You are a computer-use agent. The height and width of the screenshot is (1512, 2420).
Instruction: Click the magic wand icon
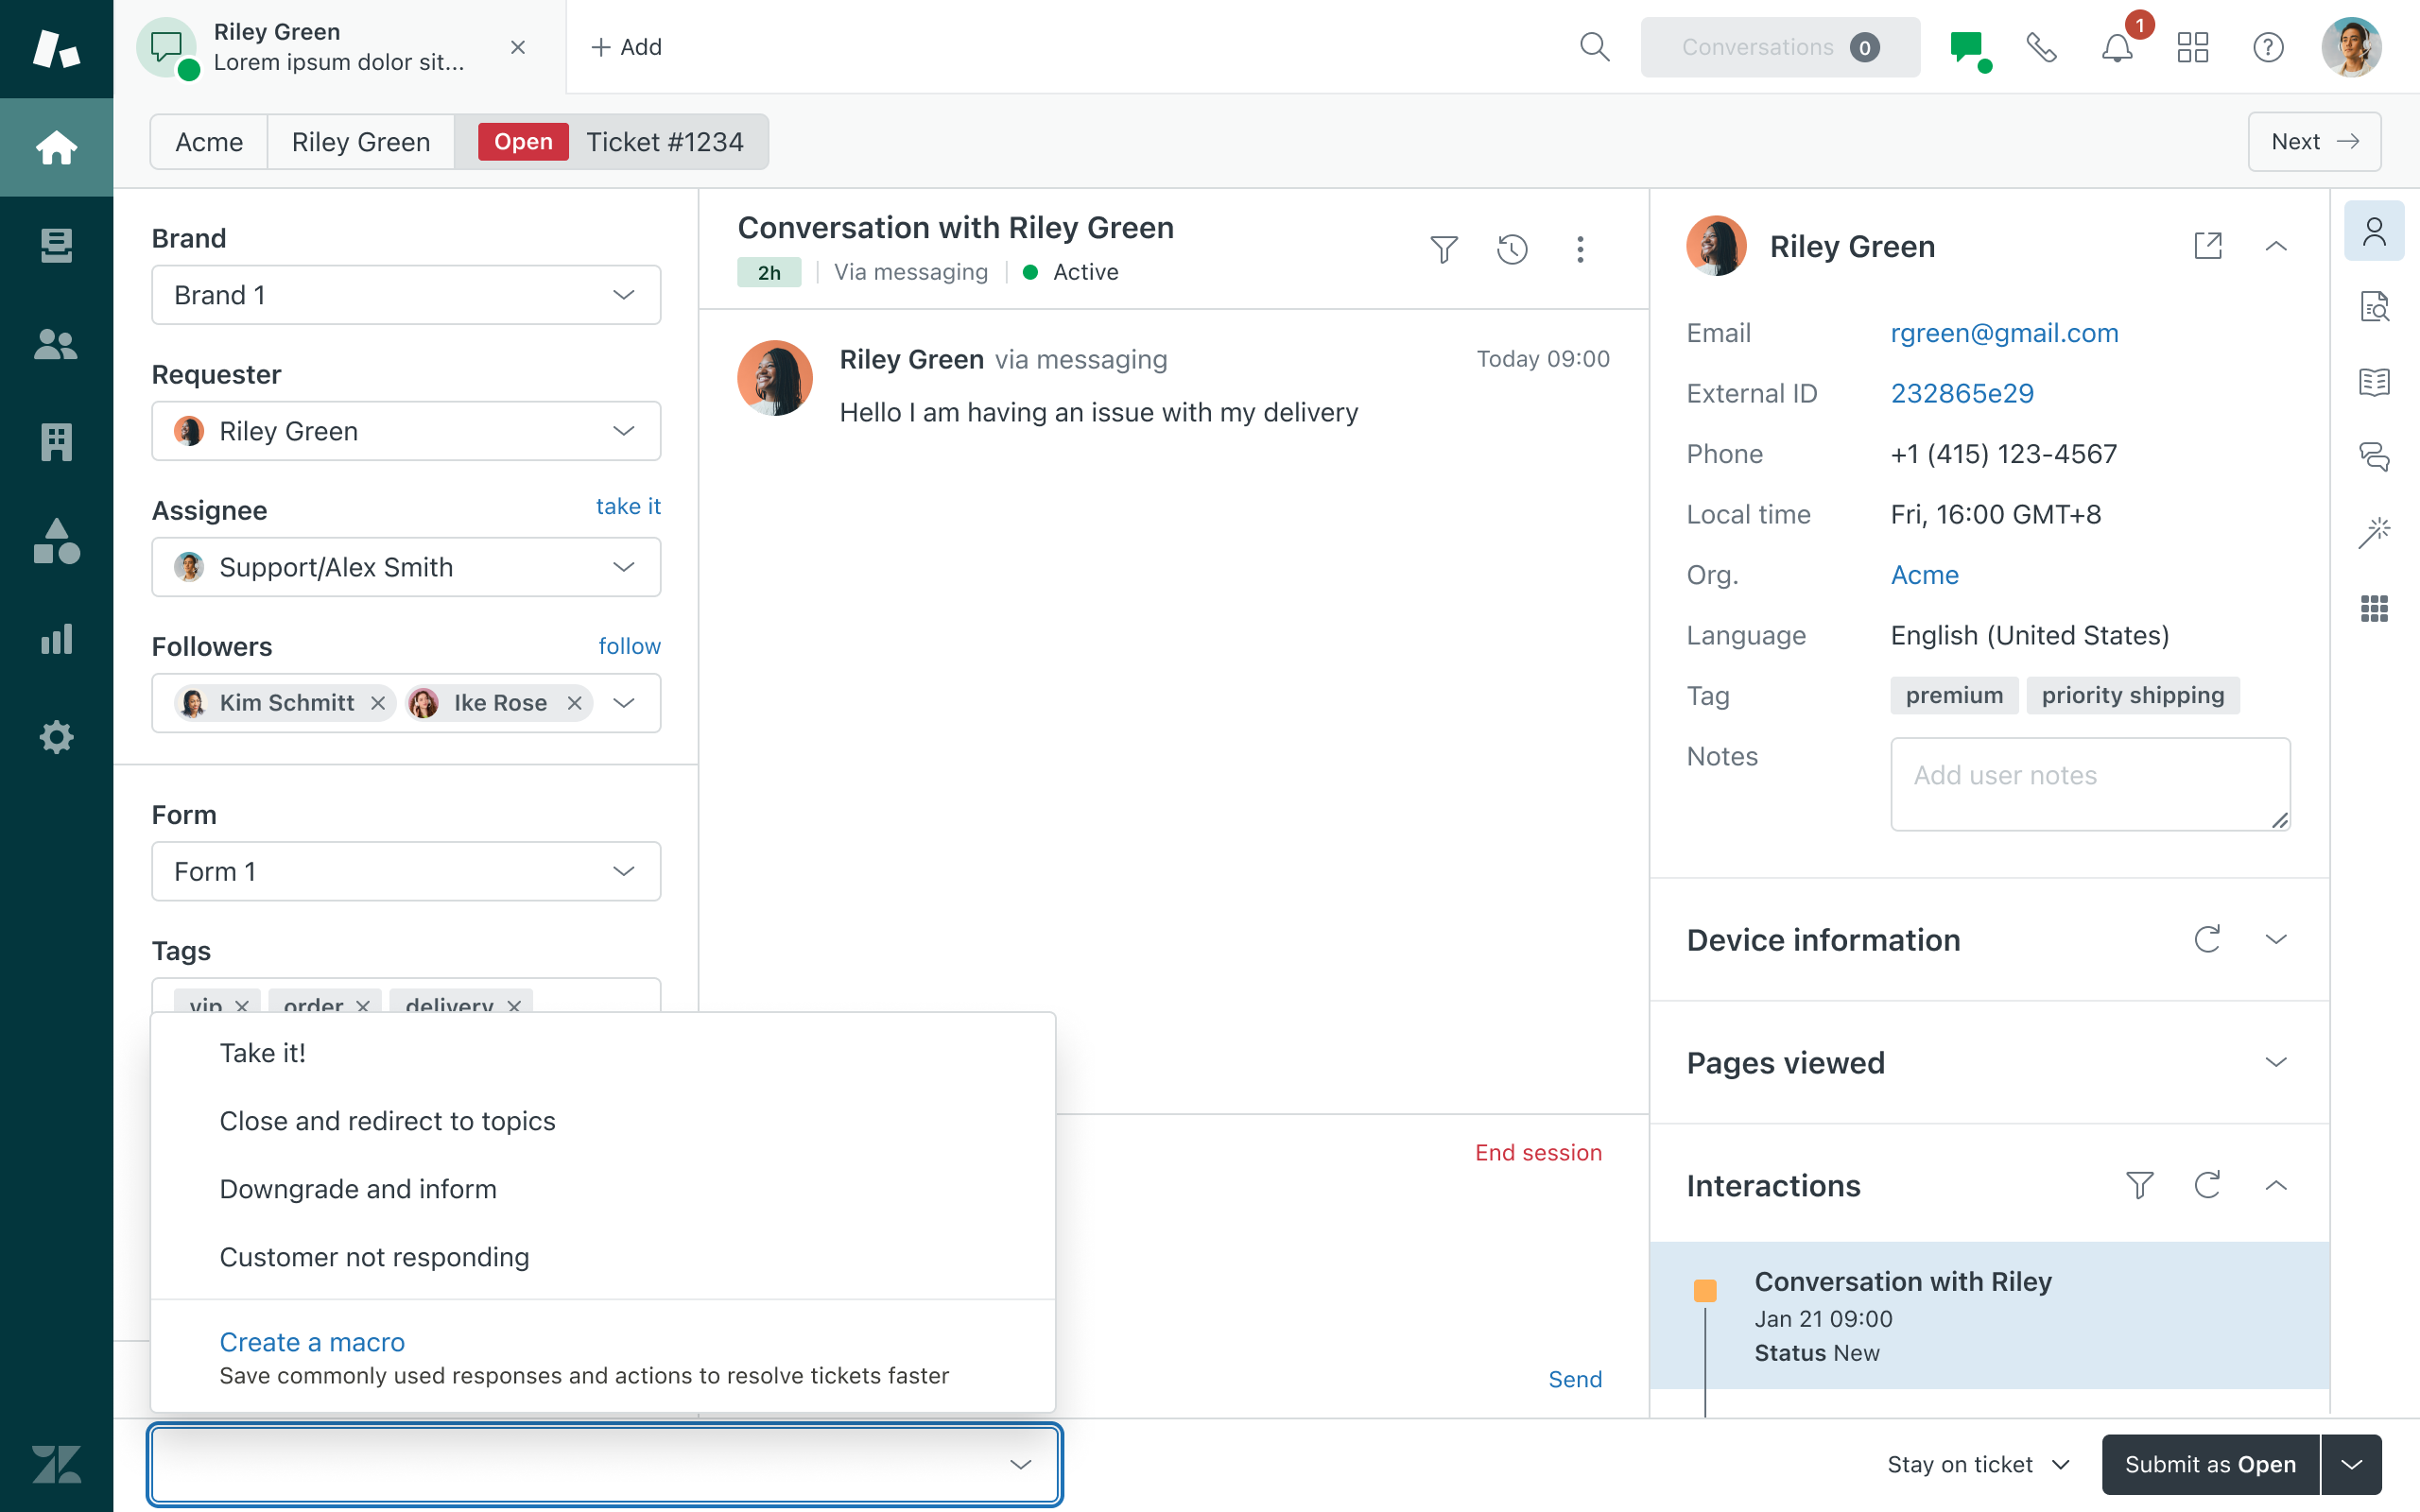[2374, 533]
